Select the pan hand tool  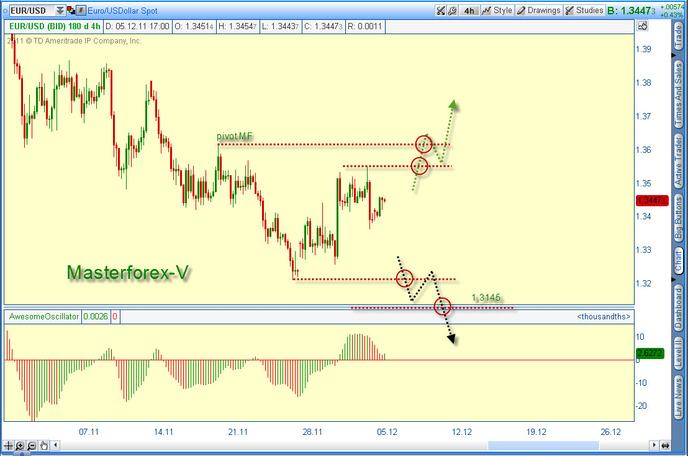coord(44,445)
